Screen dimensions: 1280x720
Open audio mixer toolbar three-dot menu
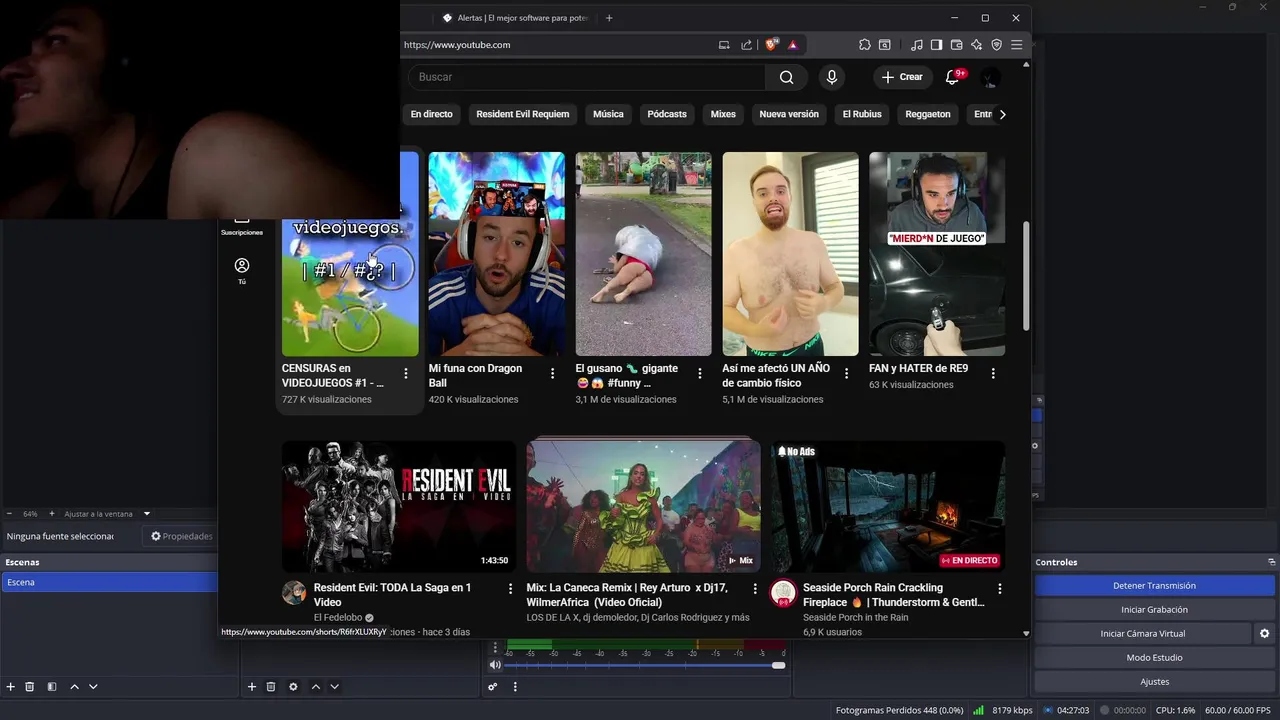[515, 687]
